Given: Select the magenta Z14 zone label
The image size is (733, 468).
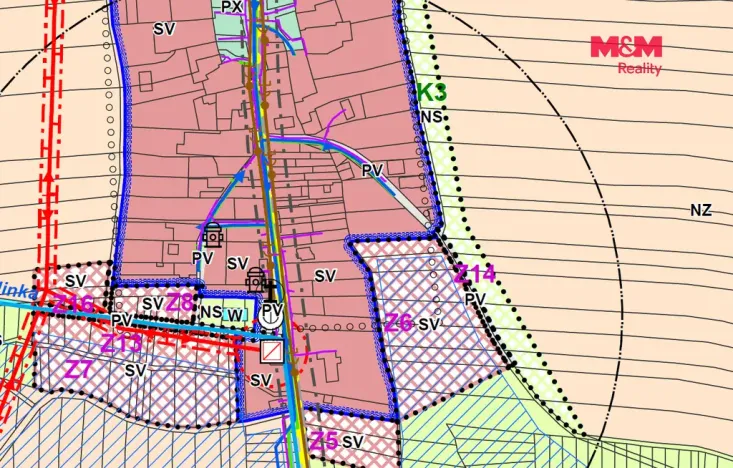Looking at the screenshot, I should (x=474, y=274).
